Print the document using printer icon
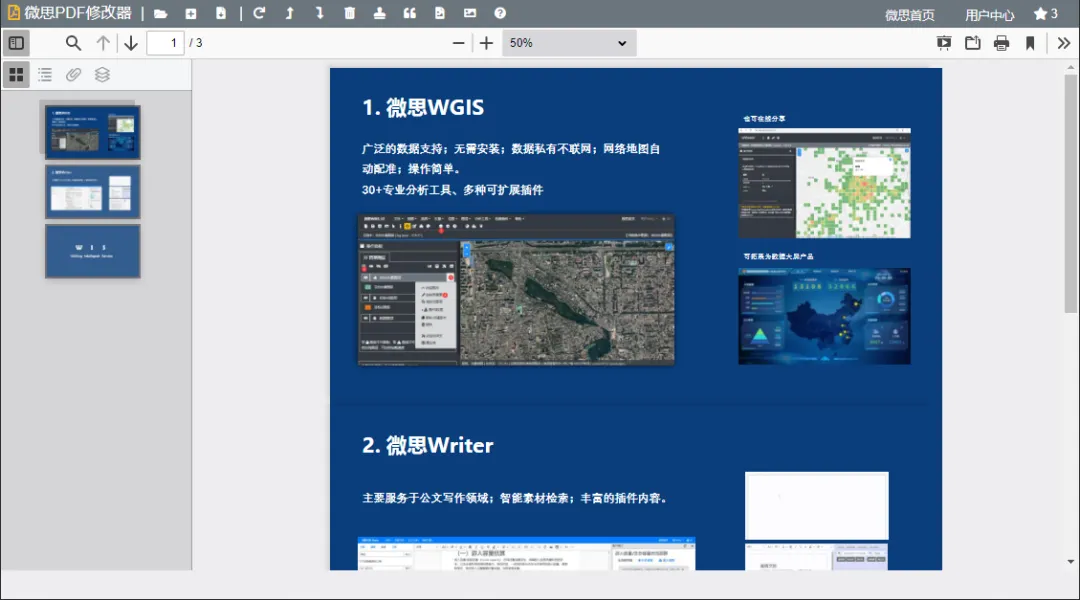Screen dimensions: 1080x600 tap(1001, 43)
